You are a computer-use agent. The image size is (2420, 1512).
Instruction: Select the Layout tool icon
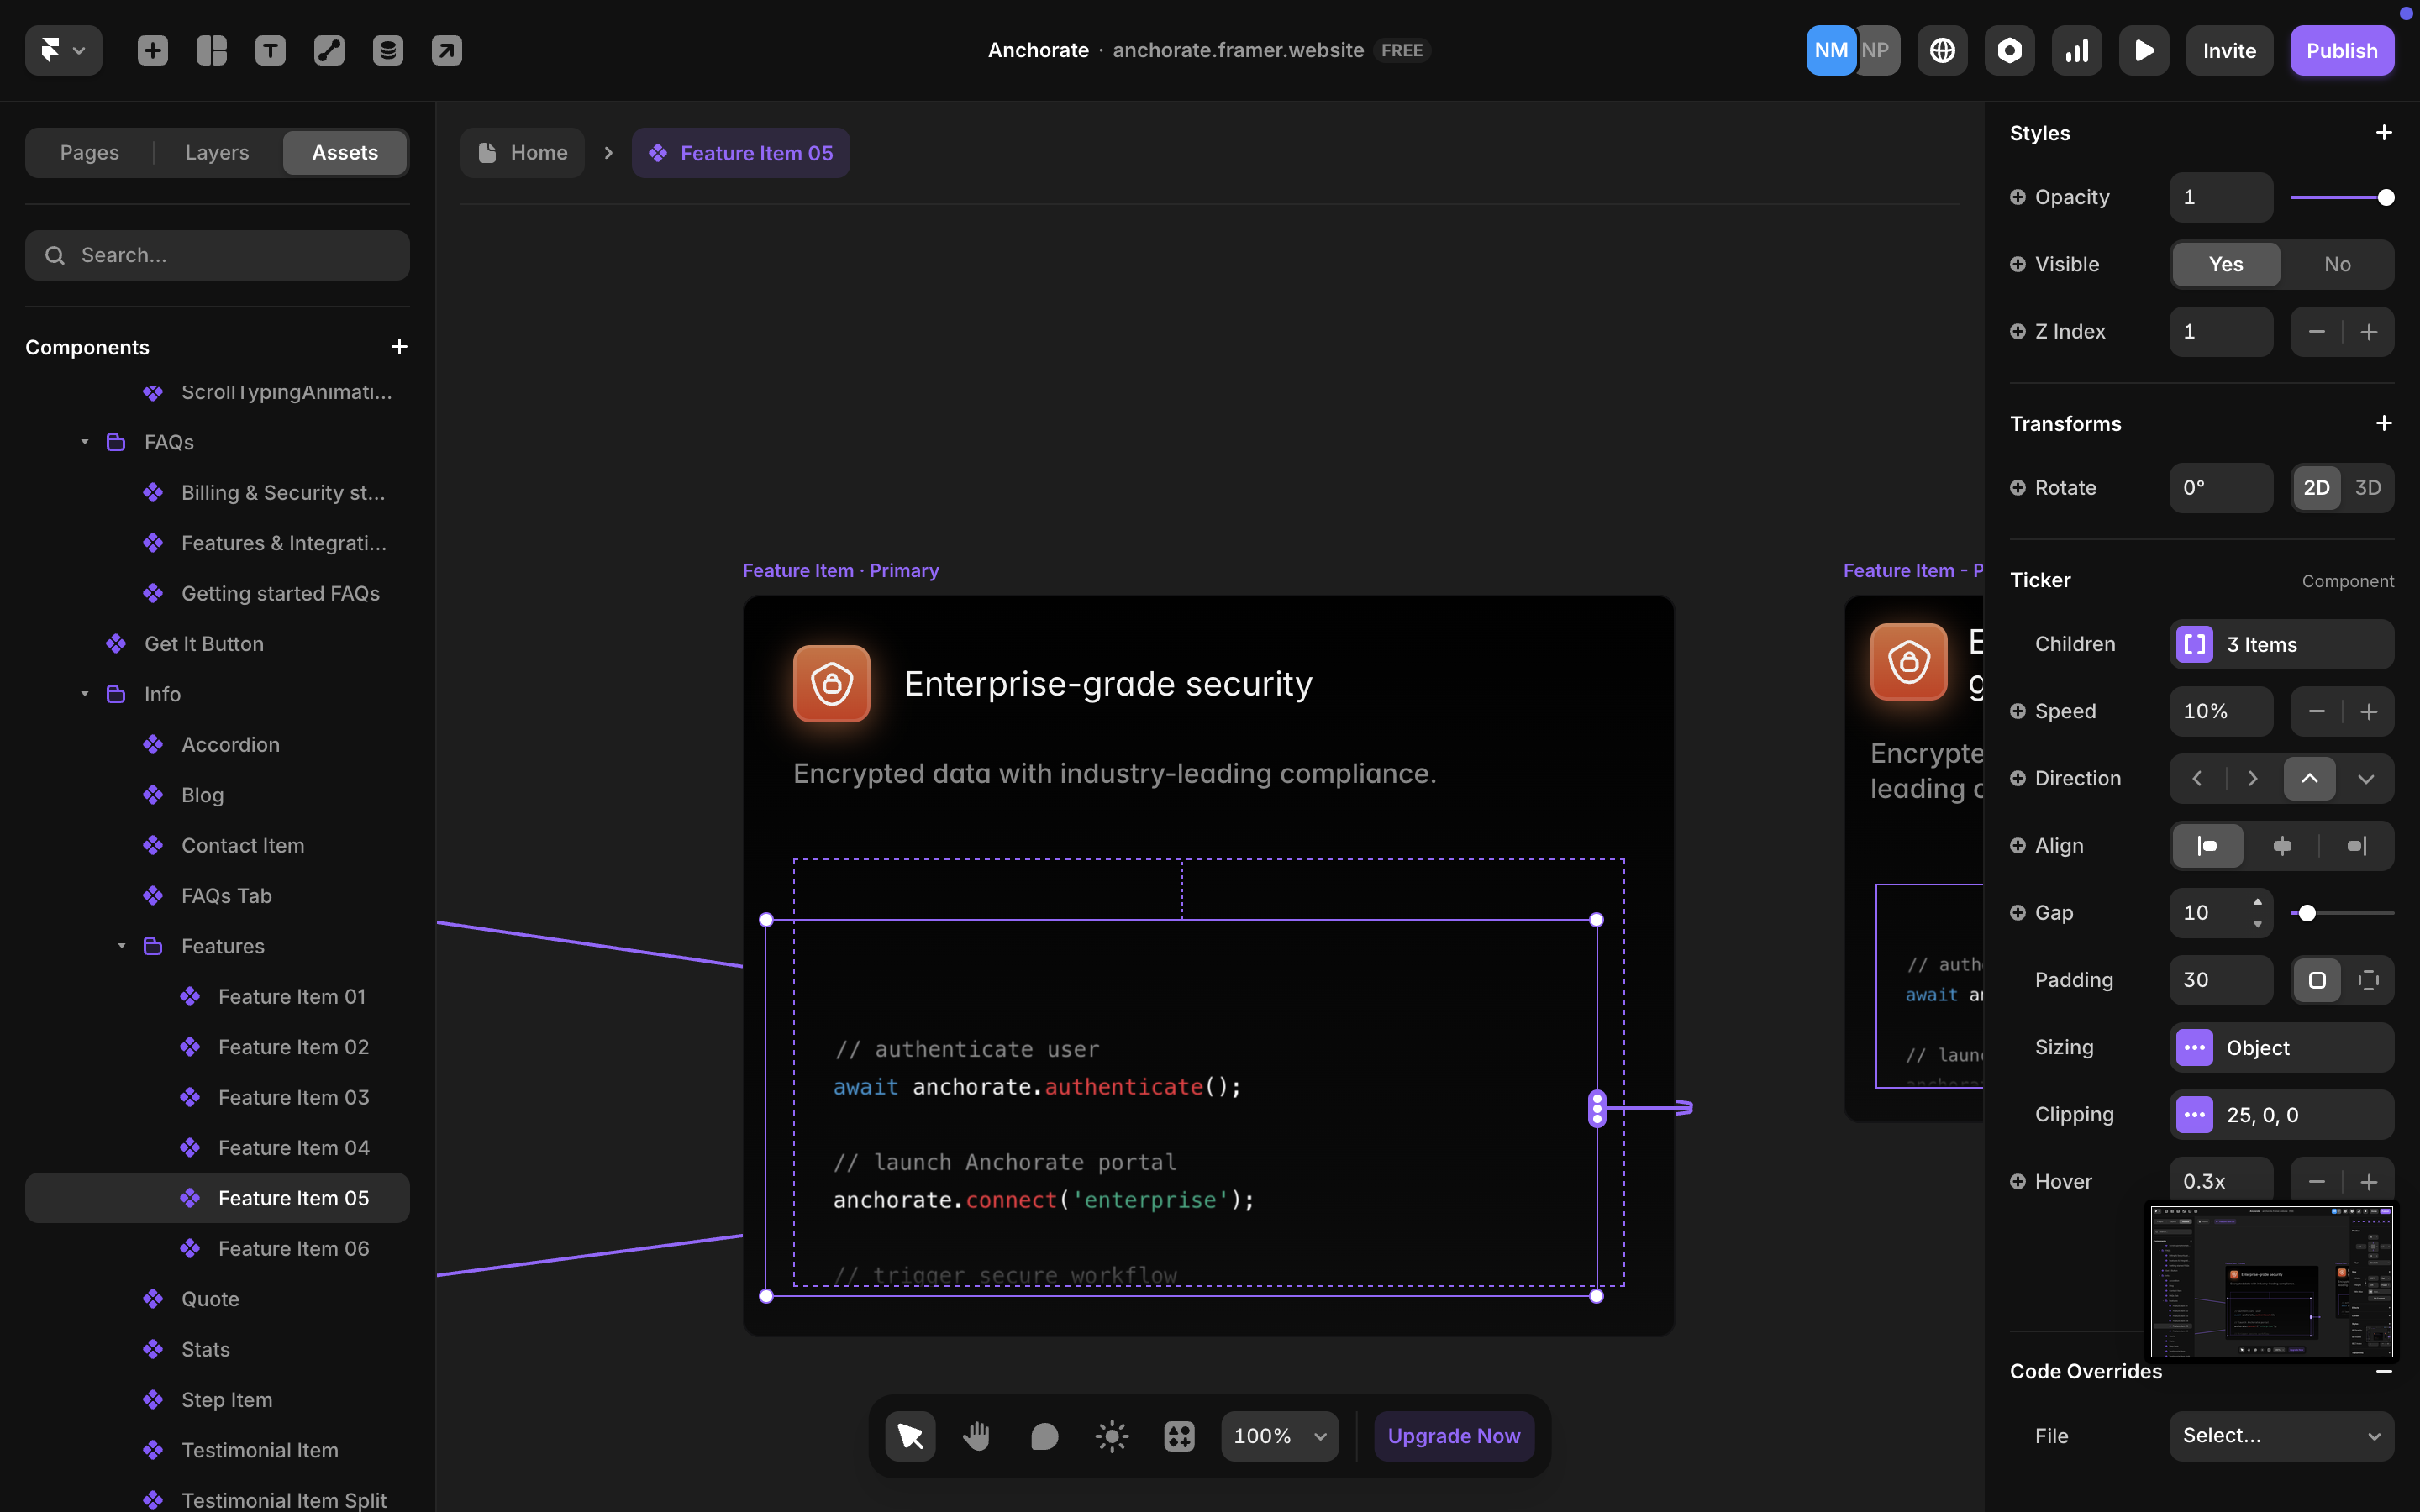[x=211, y=50]
